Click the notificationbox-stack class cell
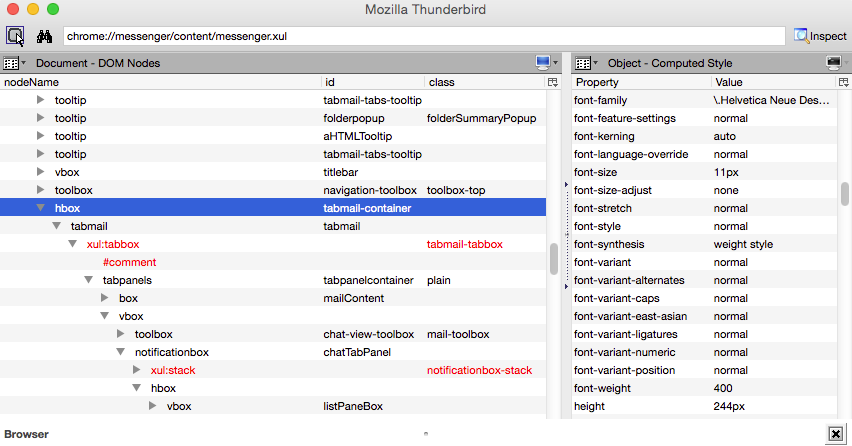852x446 pixels. [479, 370]
